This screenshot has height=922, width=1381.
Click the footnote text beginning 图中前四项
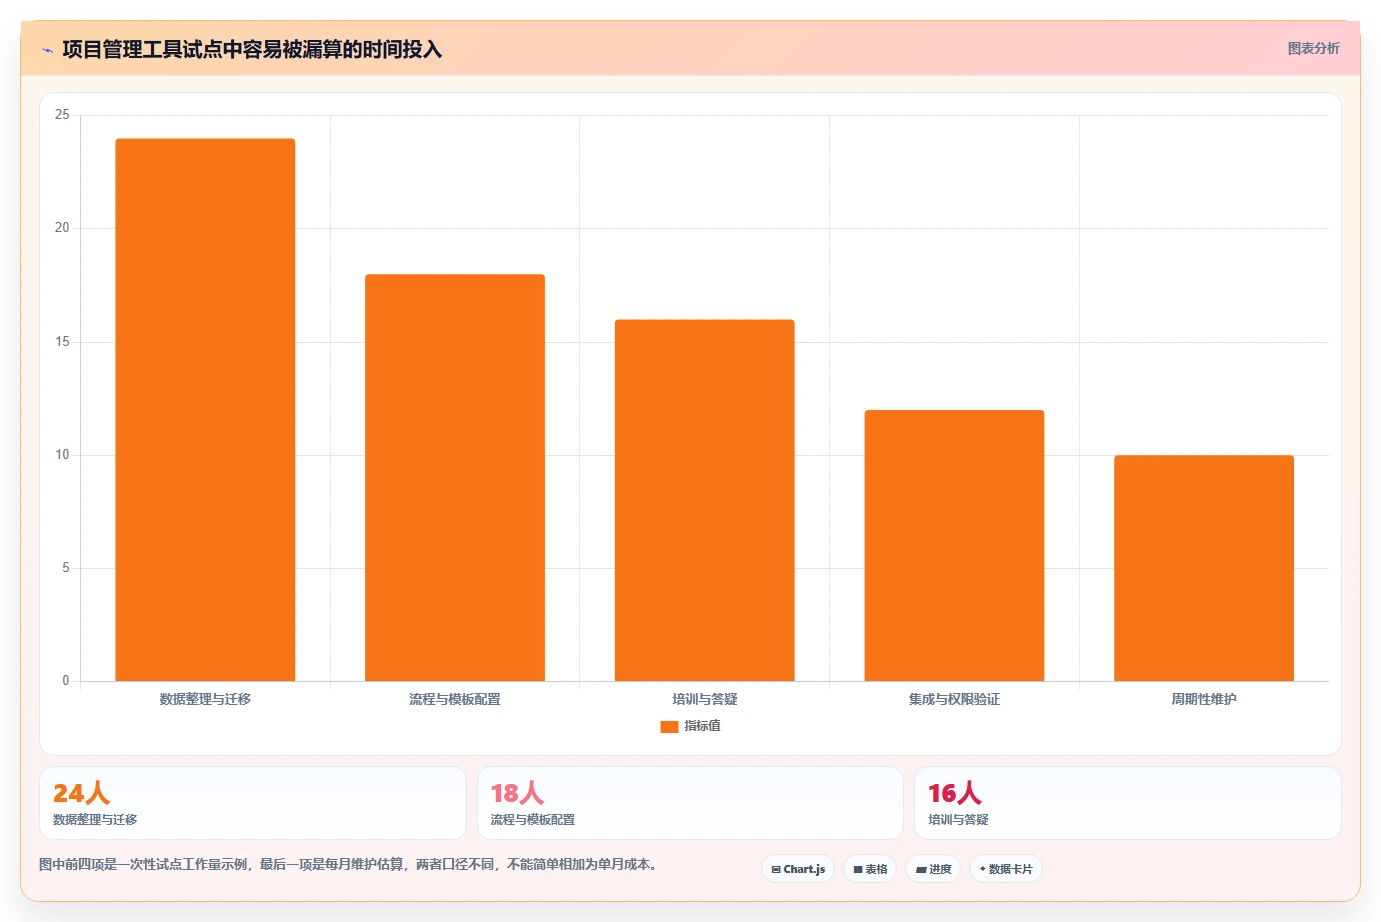point(349,864)
